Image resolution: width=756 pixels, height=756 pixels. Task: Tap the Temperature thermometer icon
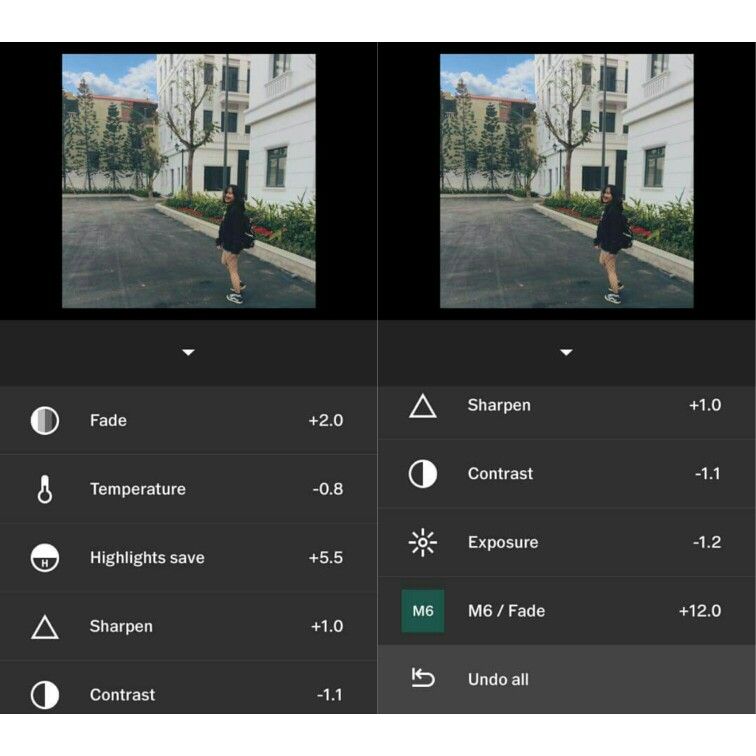pos(45,489)
